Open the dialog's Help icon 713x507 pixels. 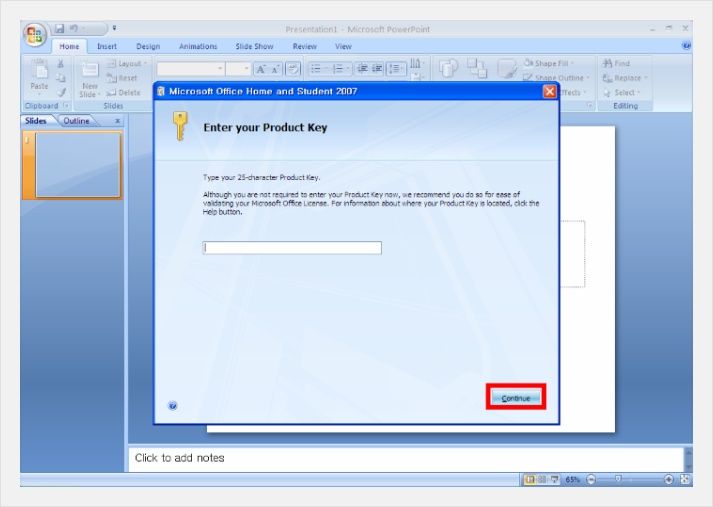tap(173, 406)
